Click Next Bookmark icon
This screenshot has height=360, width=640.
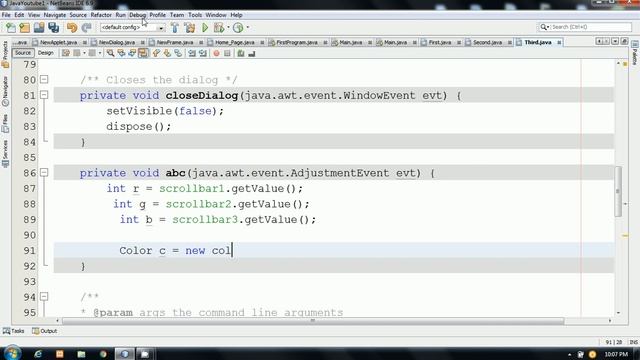(167, 53)
